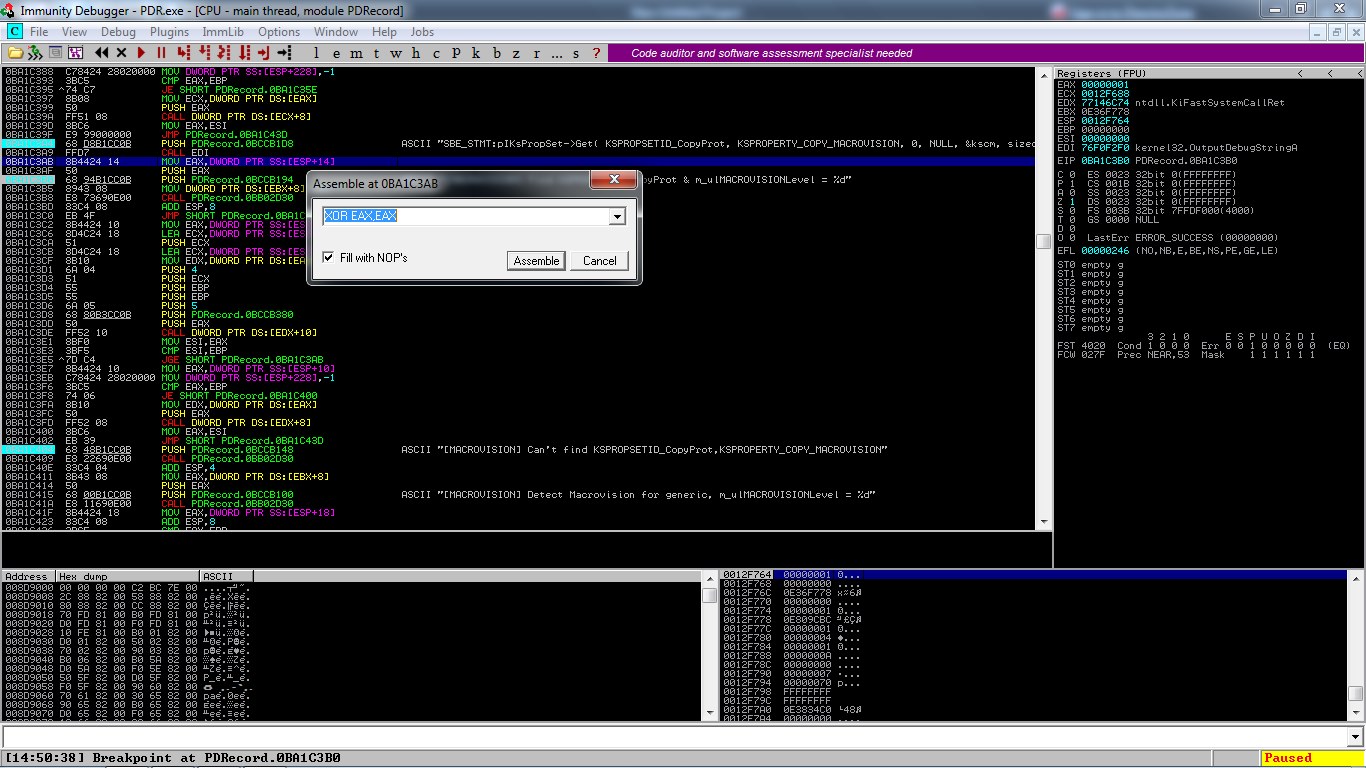The height and width of the screenshot is (768, 1366).
Task: Expand the assemble command dropdown arrow
Action: tap(617, 217)
